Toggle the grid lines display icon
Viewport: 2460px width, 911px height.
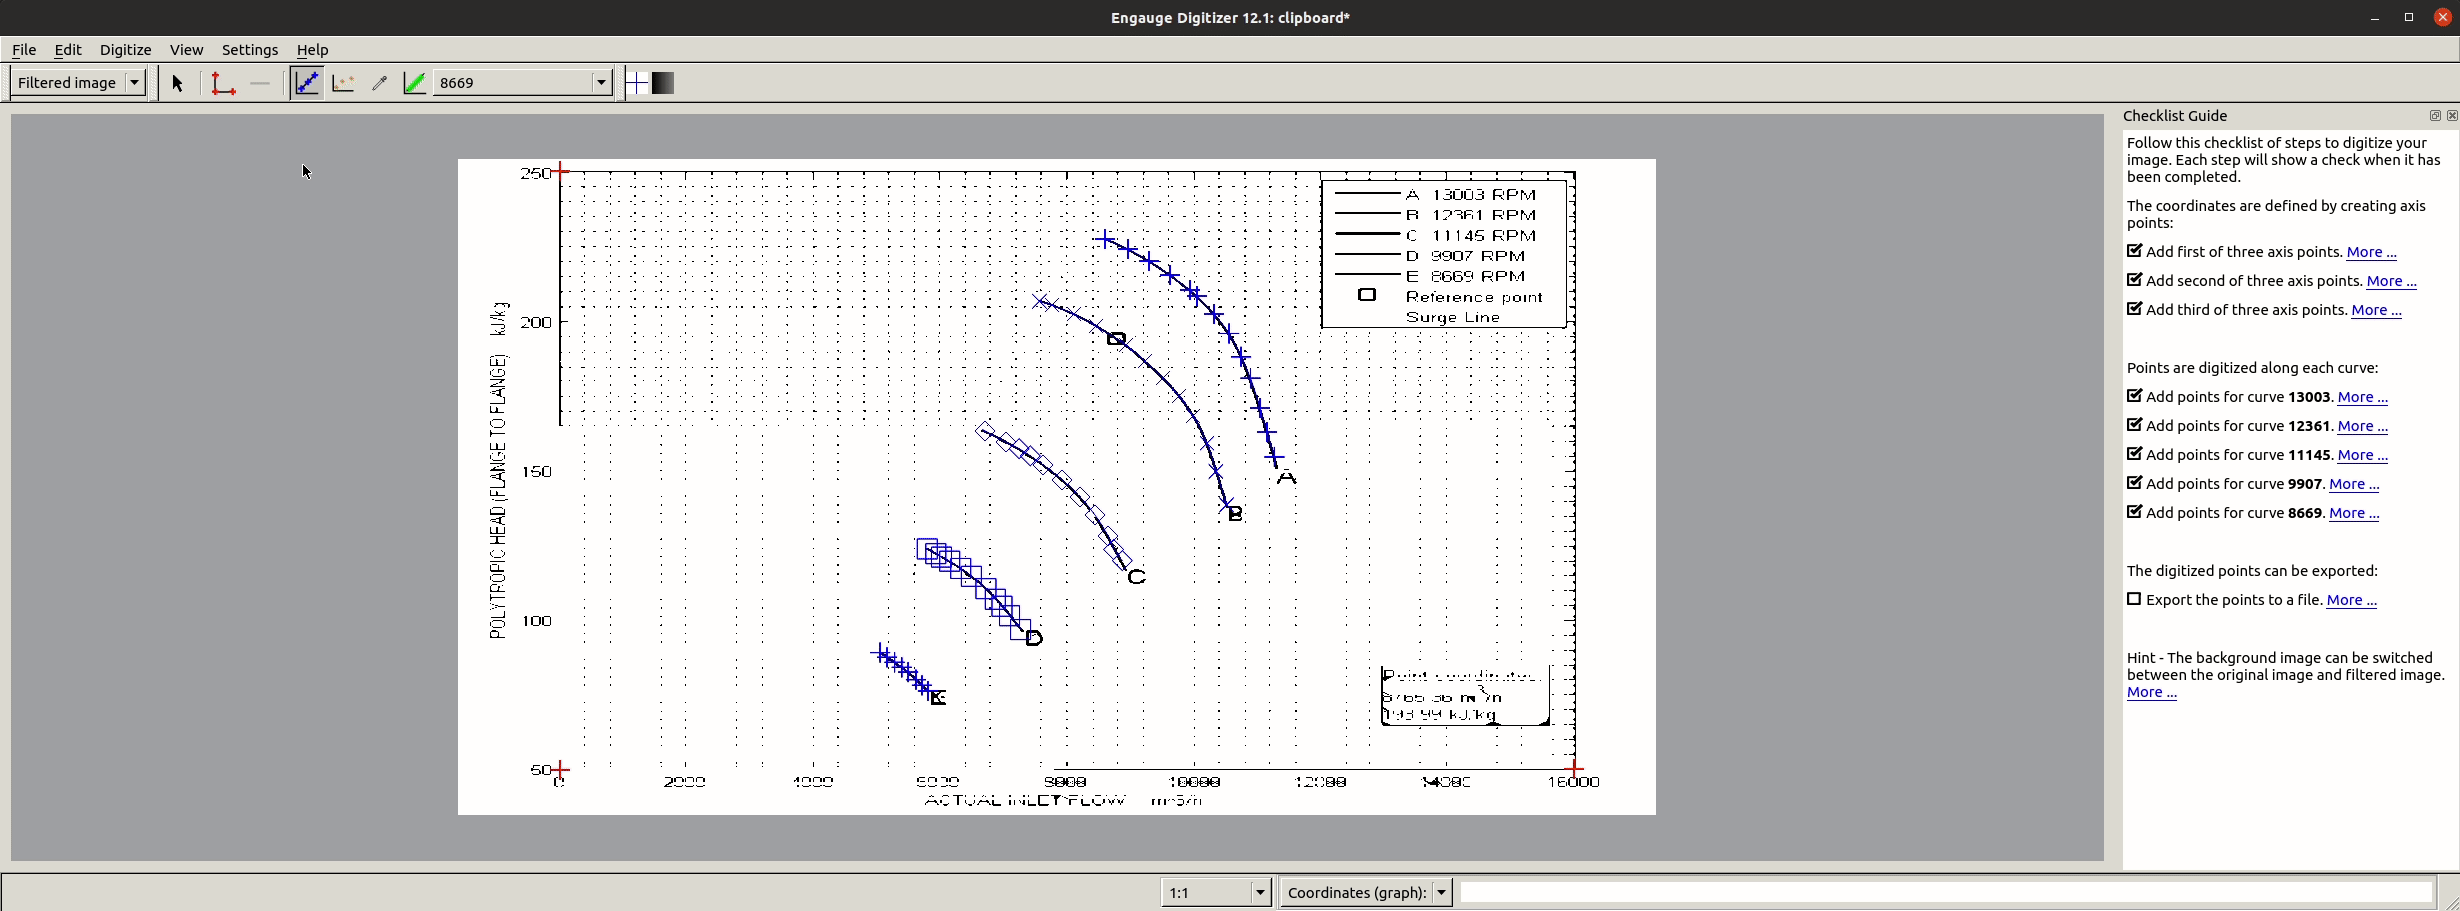(x=636, y=84)
